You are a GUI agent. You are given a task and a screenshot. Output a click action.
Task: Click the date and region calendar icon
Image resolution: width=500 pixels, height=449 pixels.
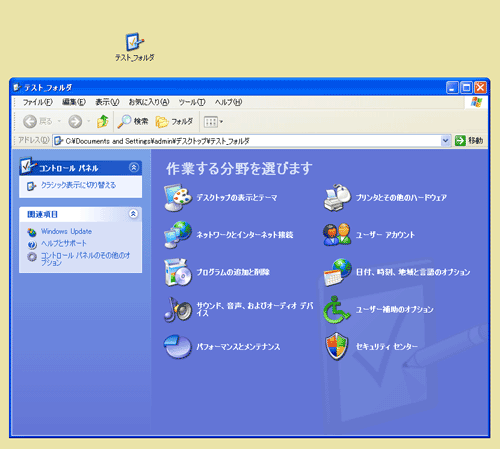[337, 272]
